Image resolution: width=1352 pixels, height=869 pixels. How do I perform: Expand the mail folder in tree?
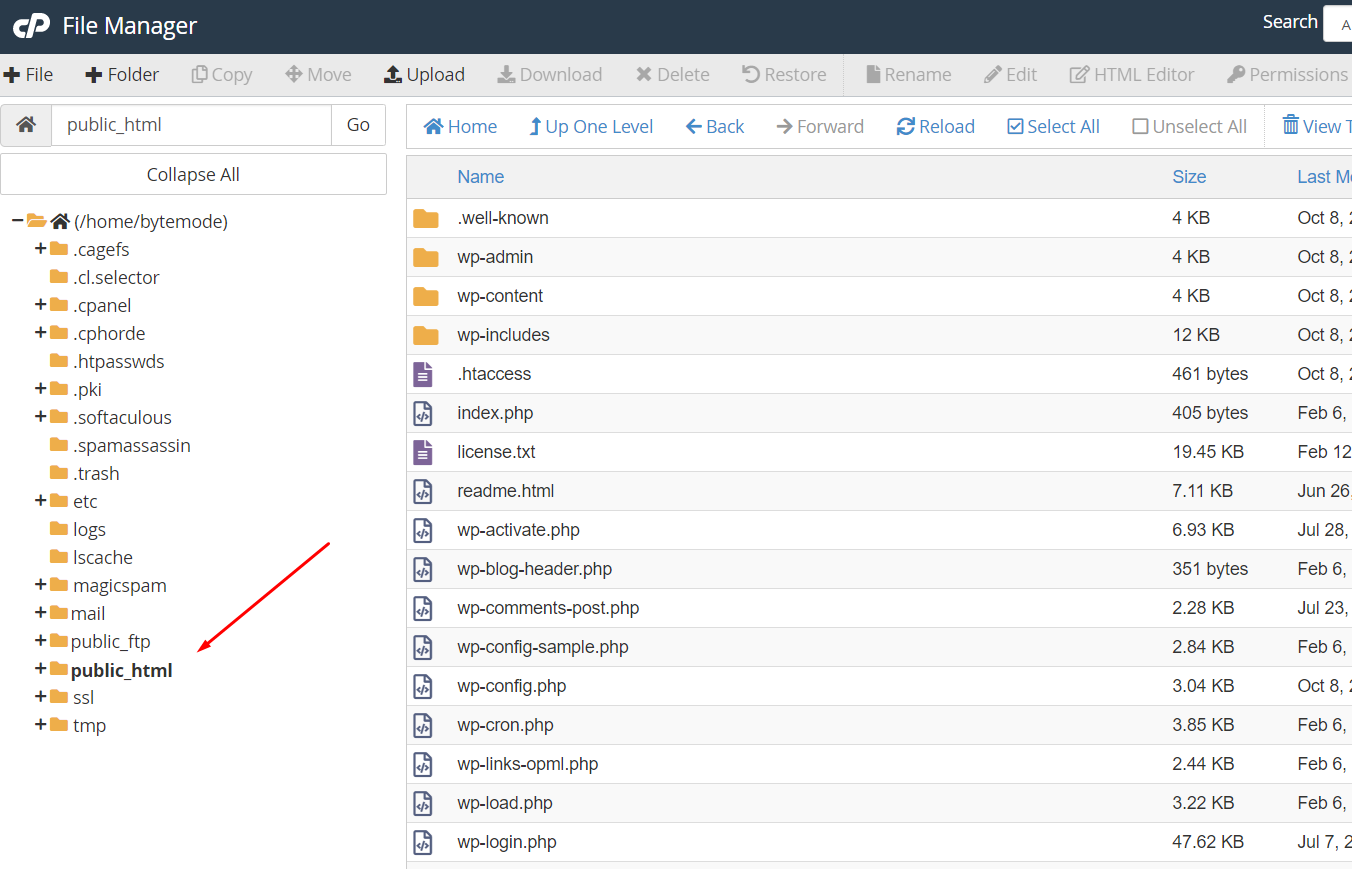point(40,613)
